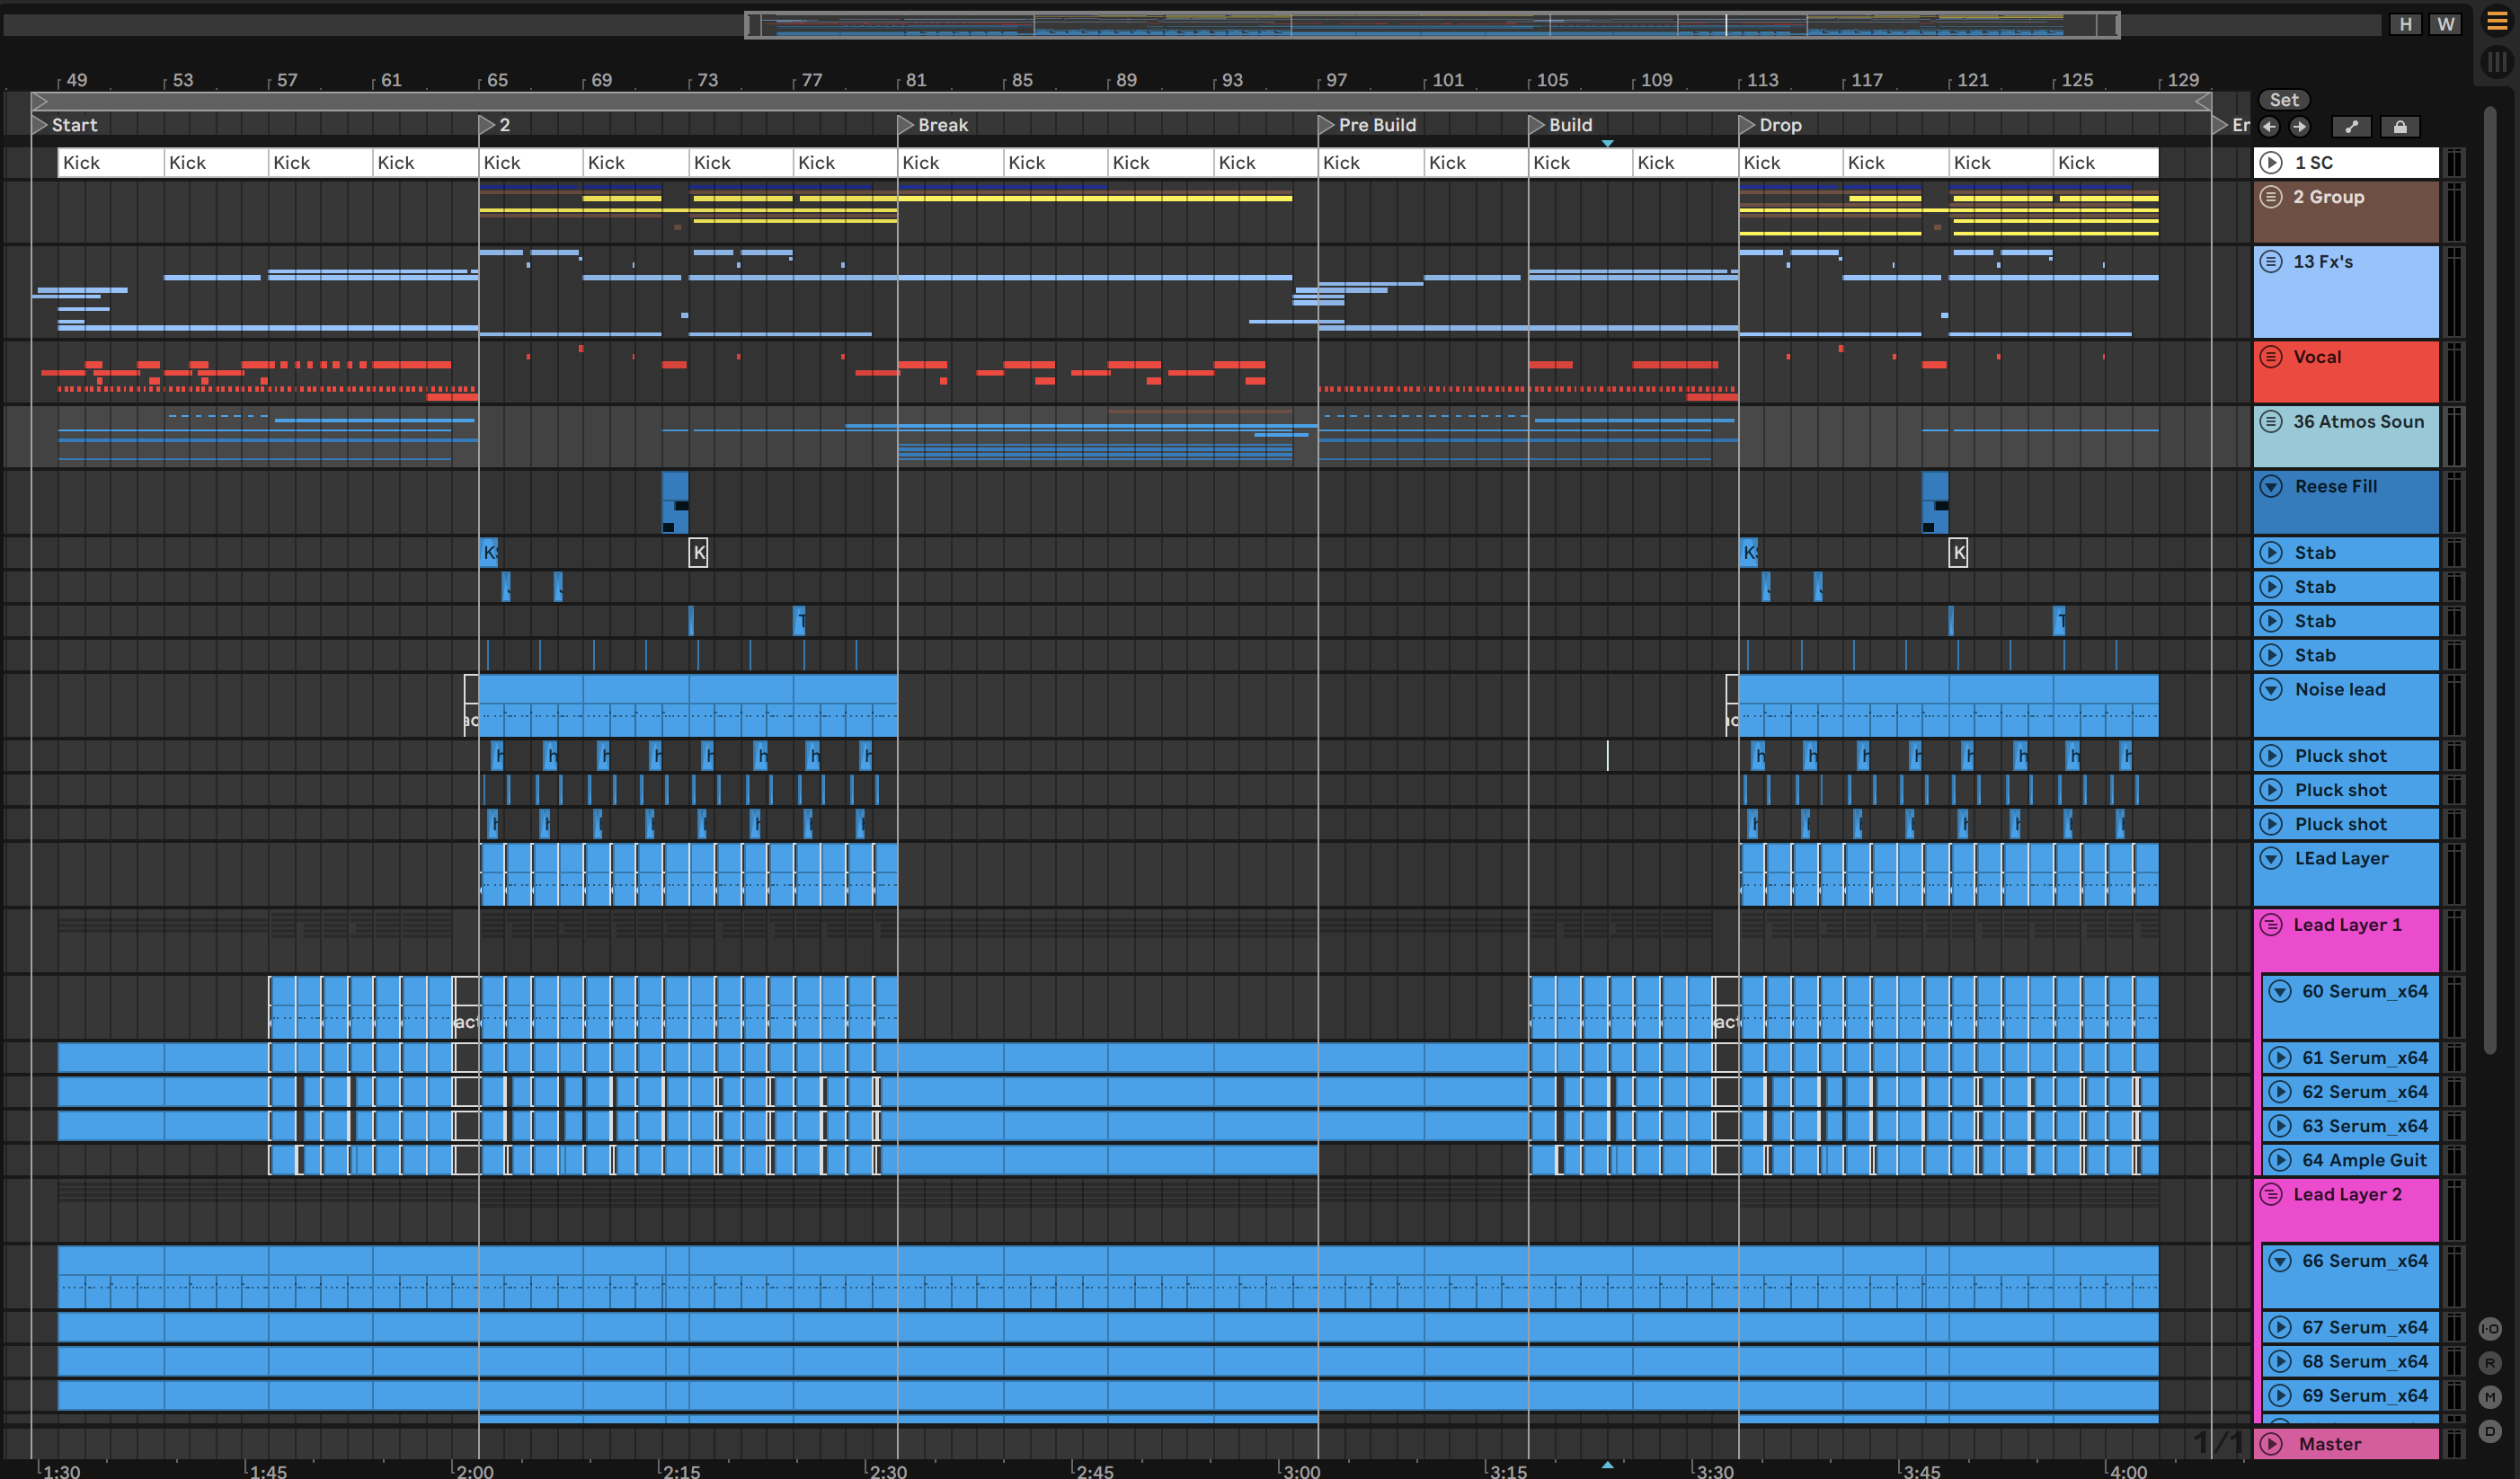Jump to the Break locator marker
The height and width of the screenshot is (1479, 2520).
point(906,125)
